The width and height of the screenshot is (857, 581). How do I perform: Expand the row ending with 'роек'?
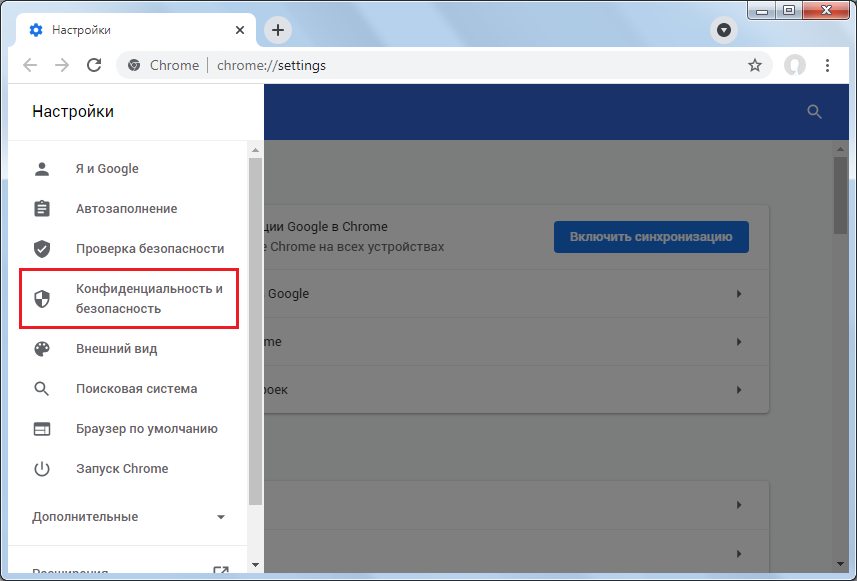[738, 390]
